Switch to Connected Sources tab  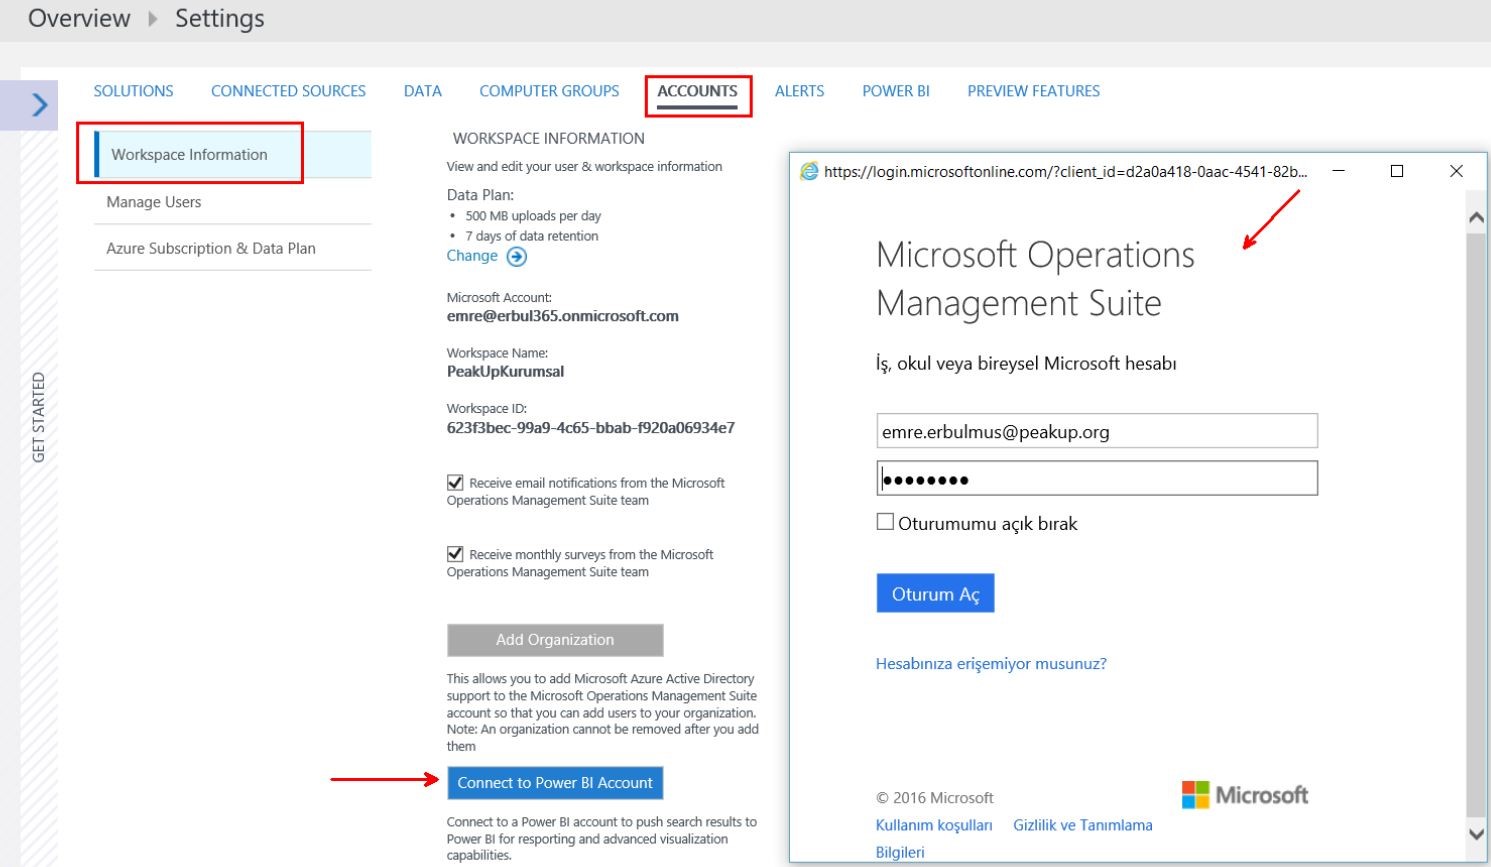[288, 91]
